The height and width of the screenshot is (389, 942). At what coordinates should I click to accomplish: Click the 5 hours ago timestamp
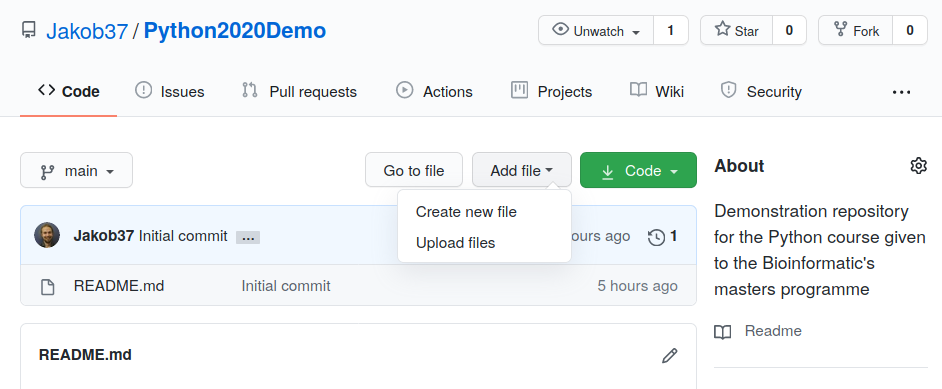(637, 286)
